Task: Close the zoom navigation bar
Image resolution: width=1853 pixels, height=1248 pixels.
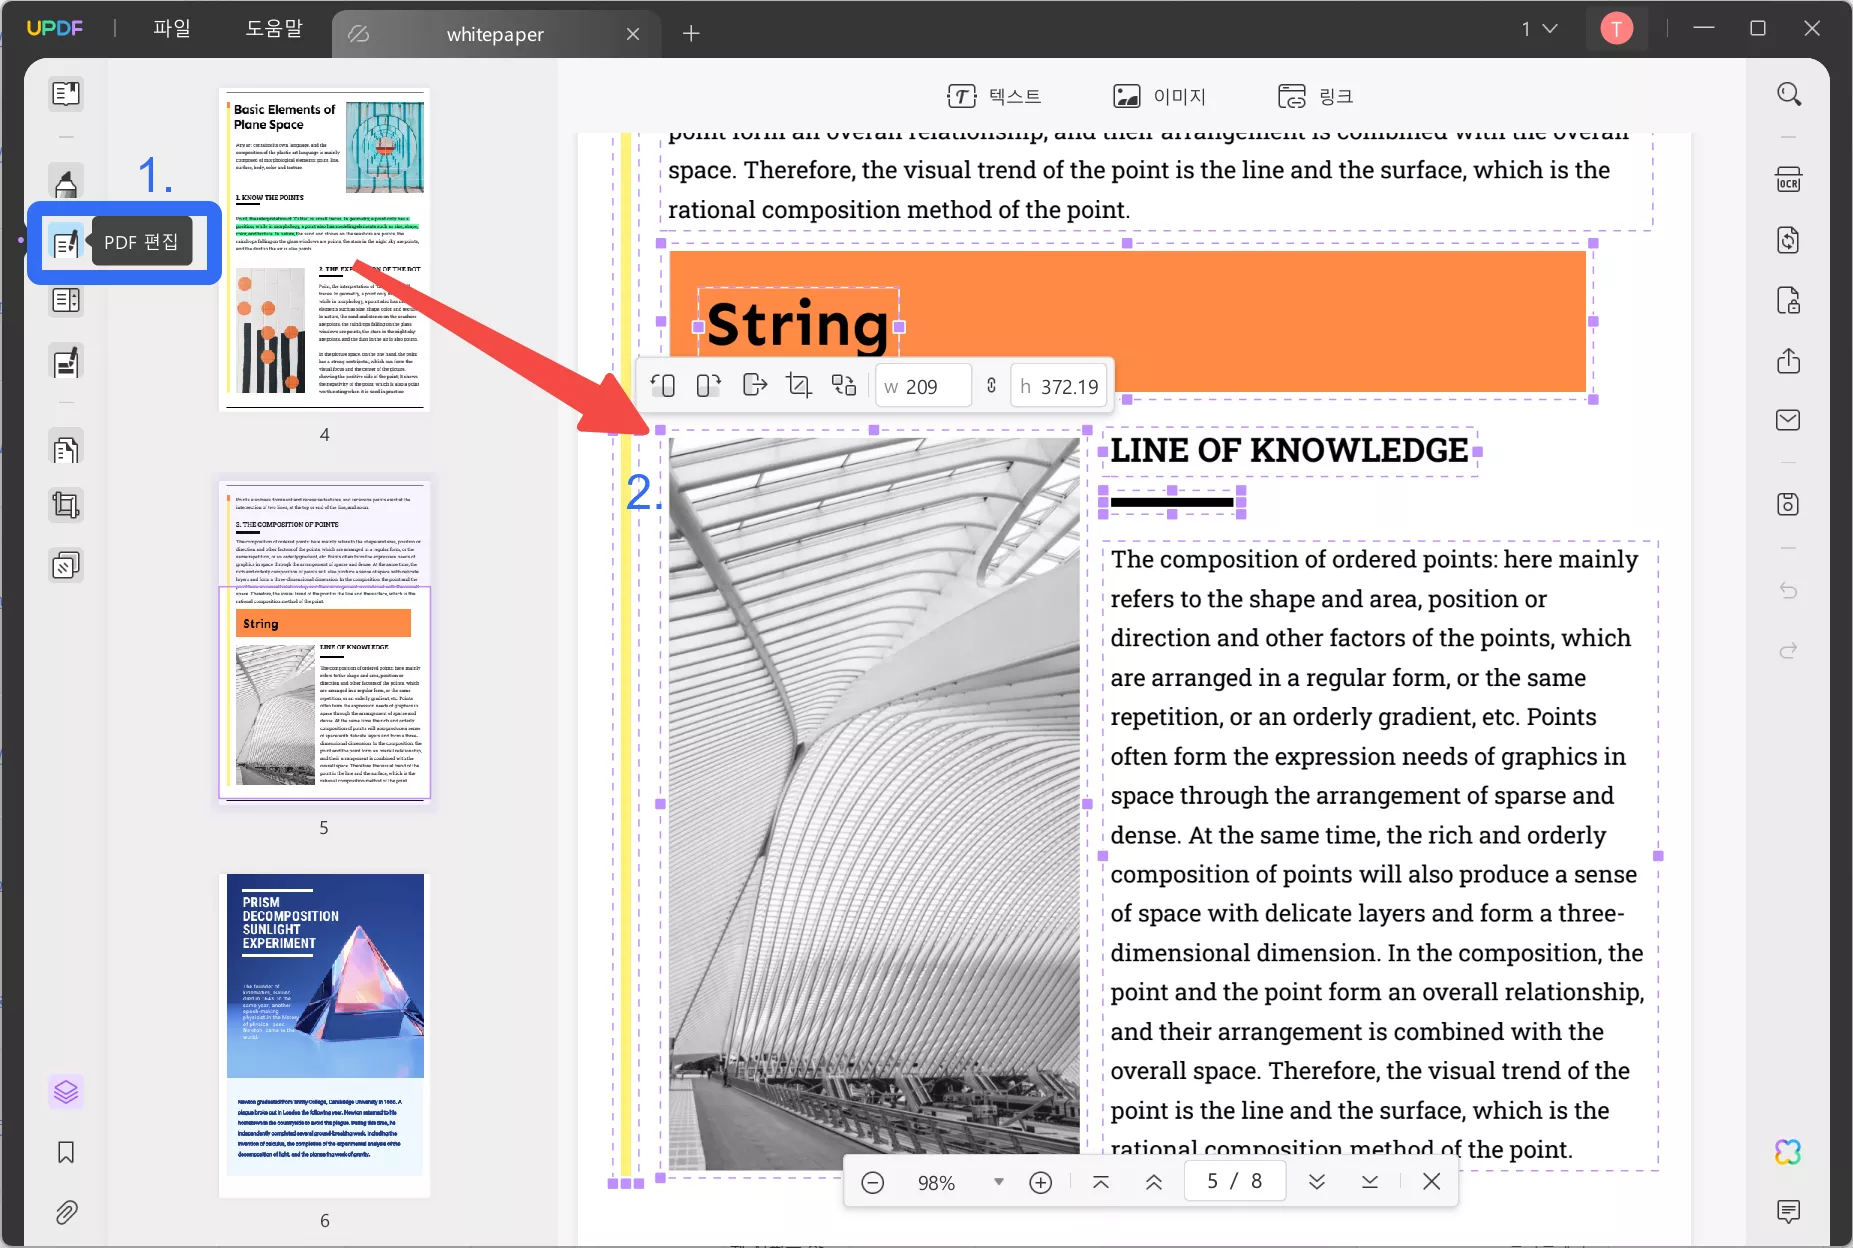Action: pyautogui.click(x=1431, y=1182)
